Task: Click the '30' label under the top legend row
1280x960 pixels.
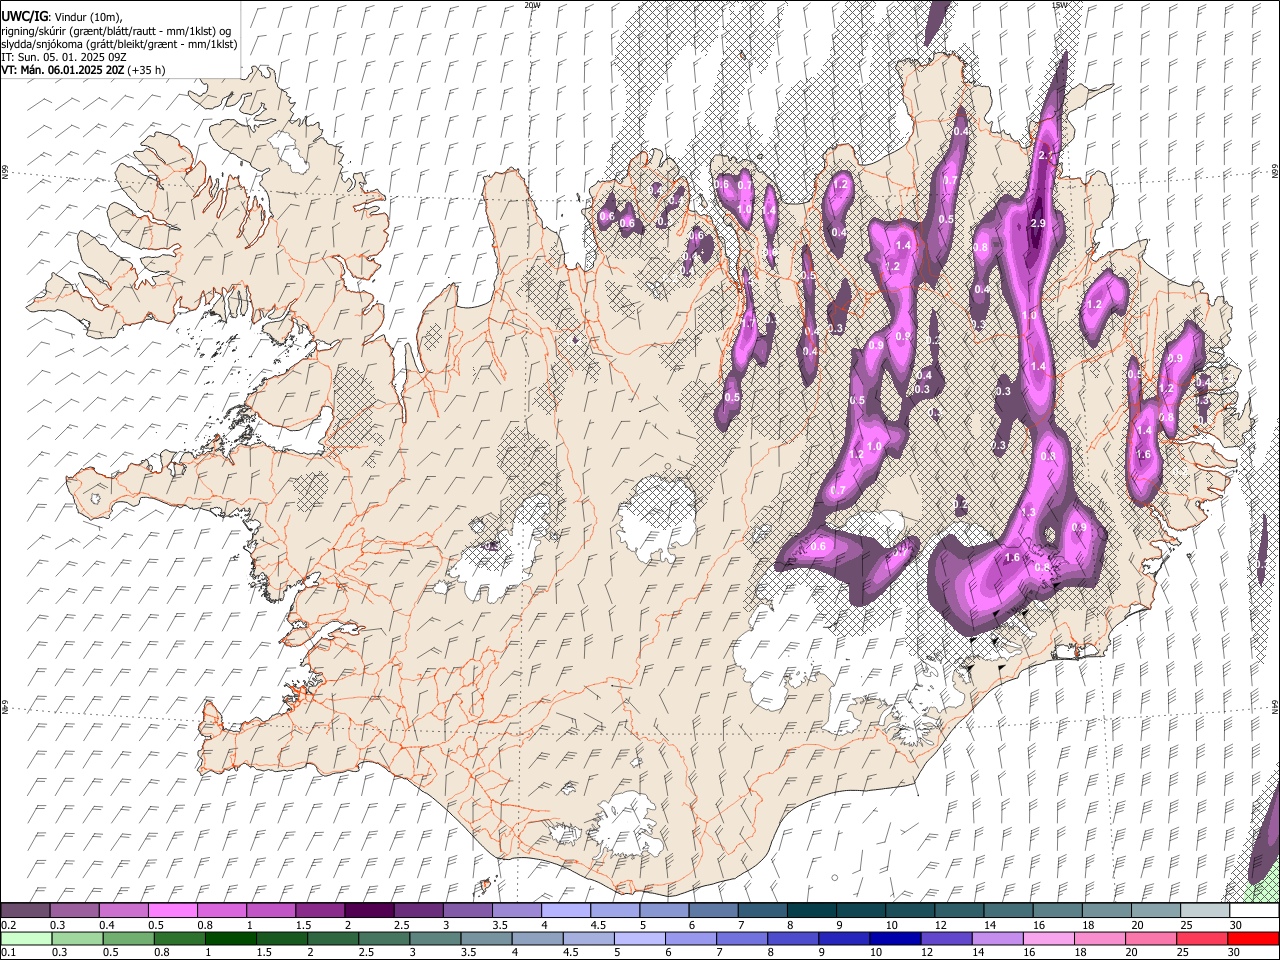Action: [x=1236, y=925]
